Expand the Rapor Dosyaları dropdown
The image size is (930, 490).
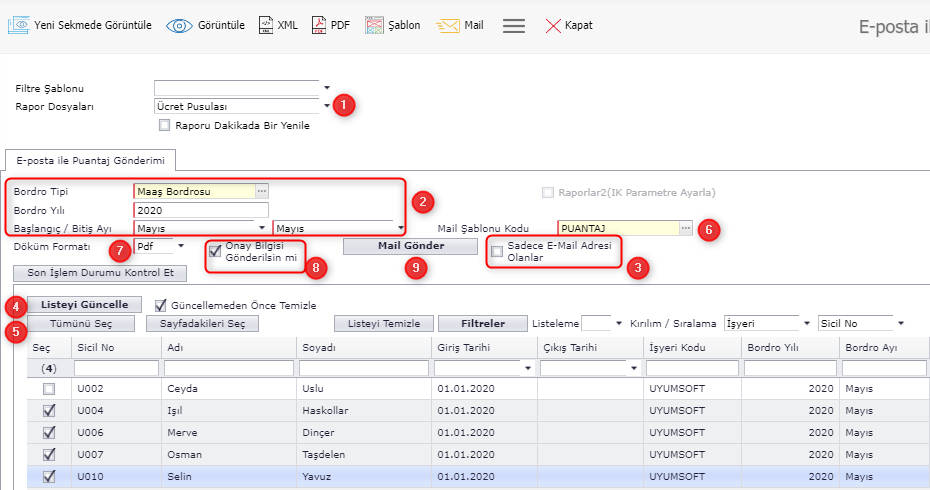[327, 106]
